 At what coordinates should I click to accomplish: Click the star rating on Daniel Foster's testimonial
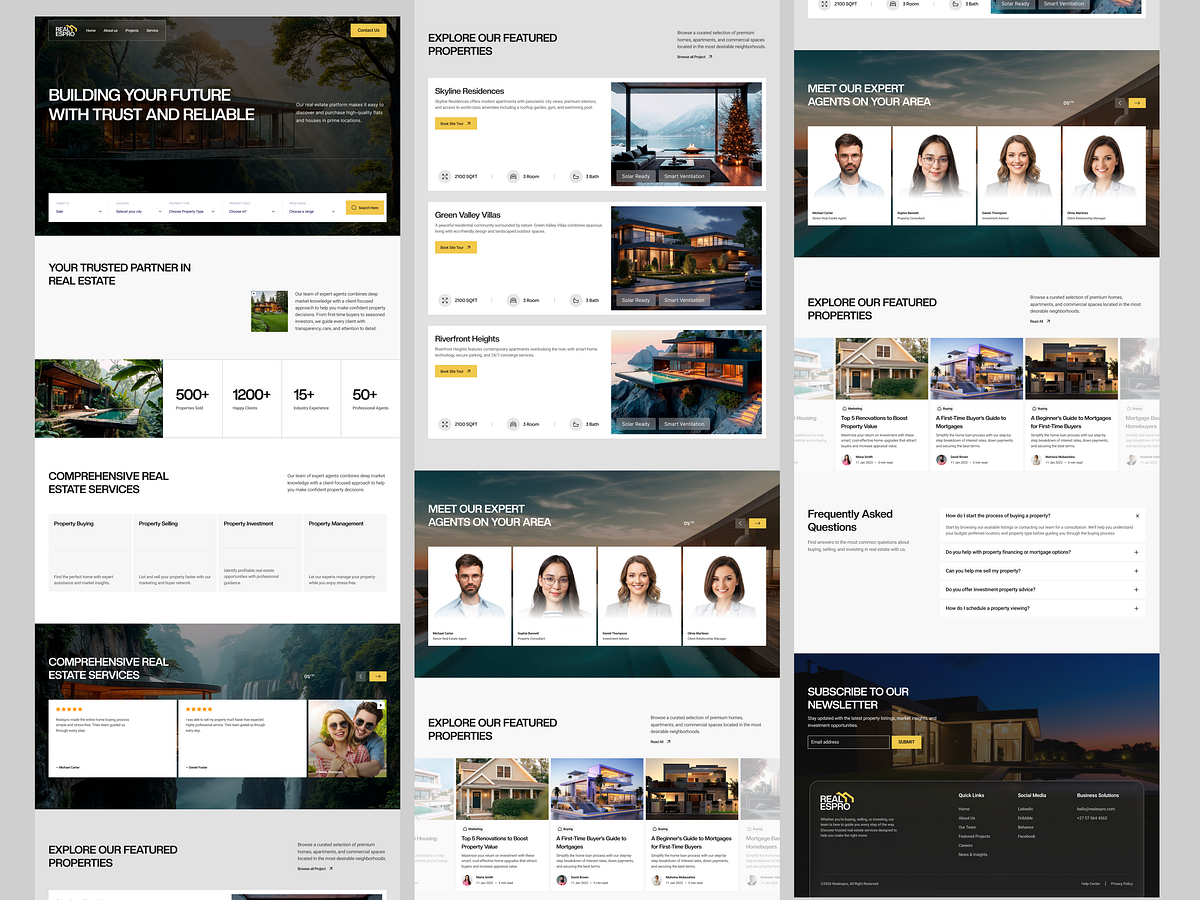point(199,709)
